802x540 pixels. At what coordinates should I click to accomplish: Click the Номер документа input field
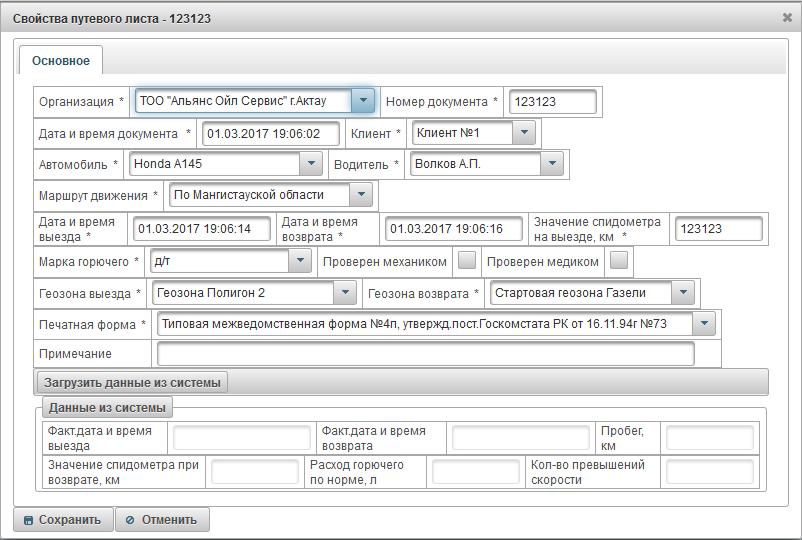[x=552, y=102]
